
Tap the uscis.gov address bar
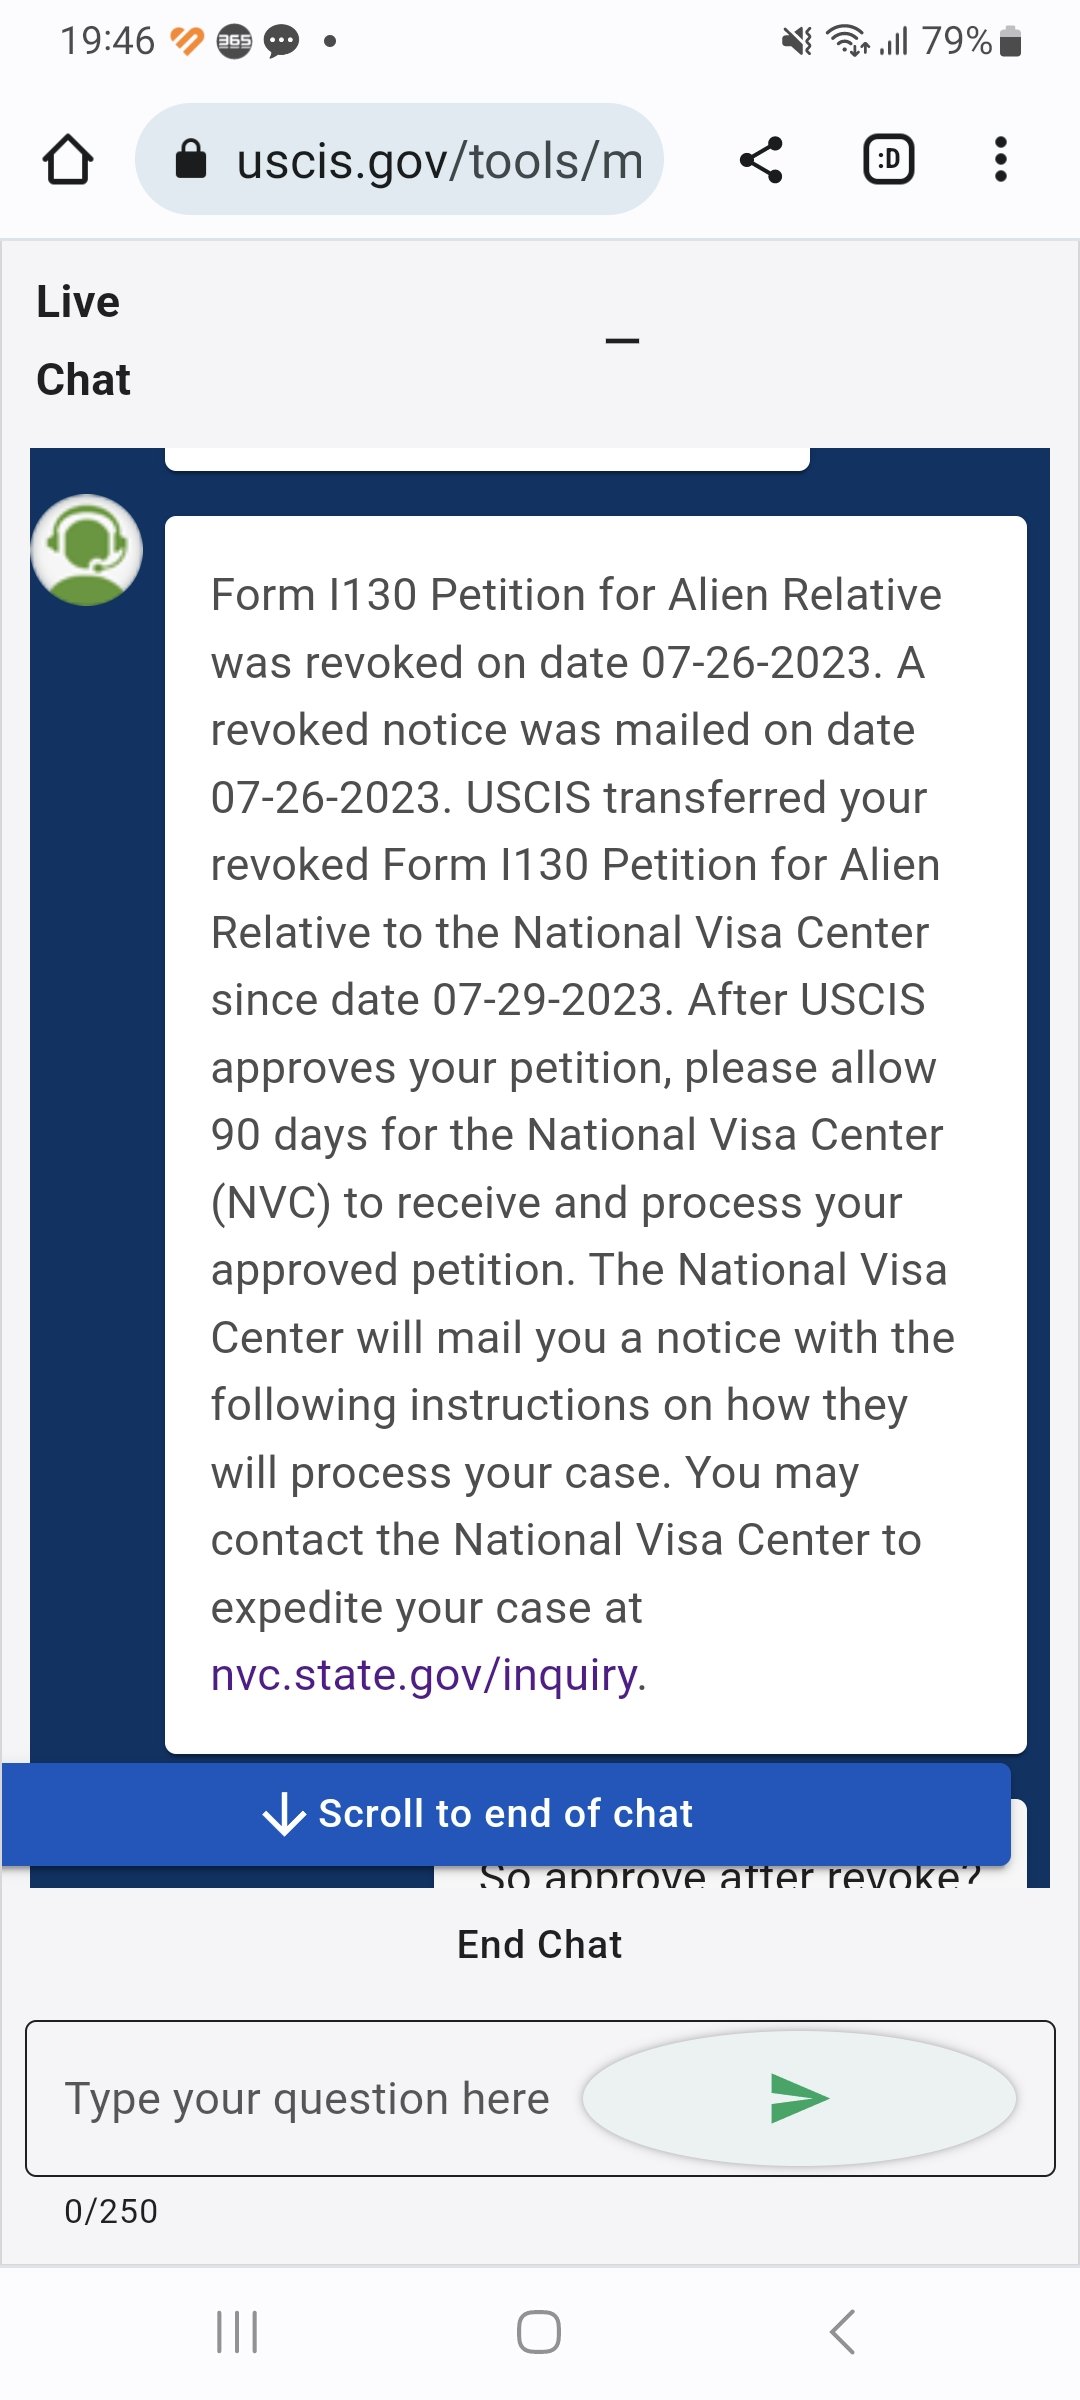400,159
